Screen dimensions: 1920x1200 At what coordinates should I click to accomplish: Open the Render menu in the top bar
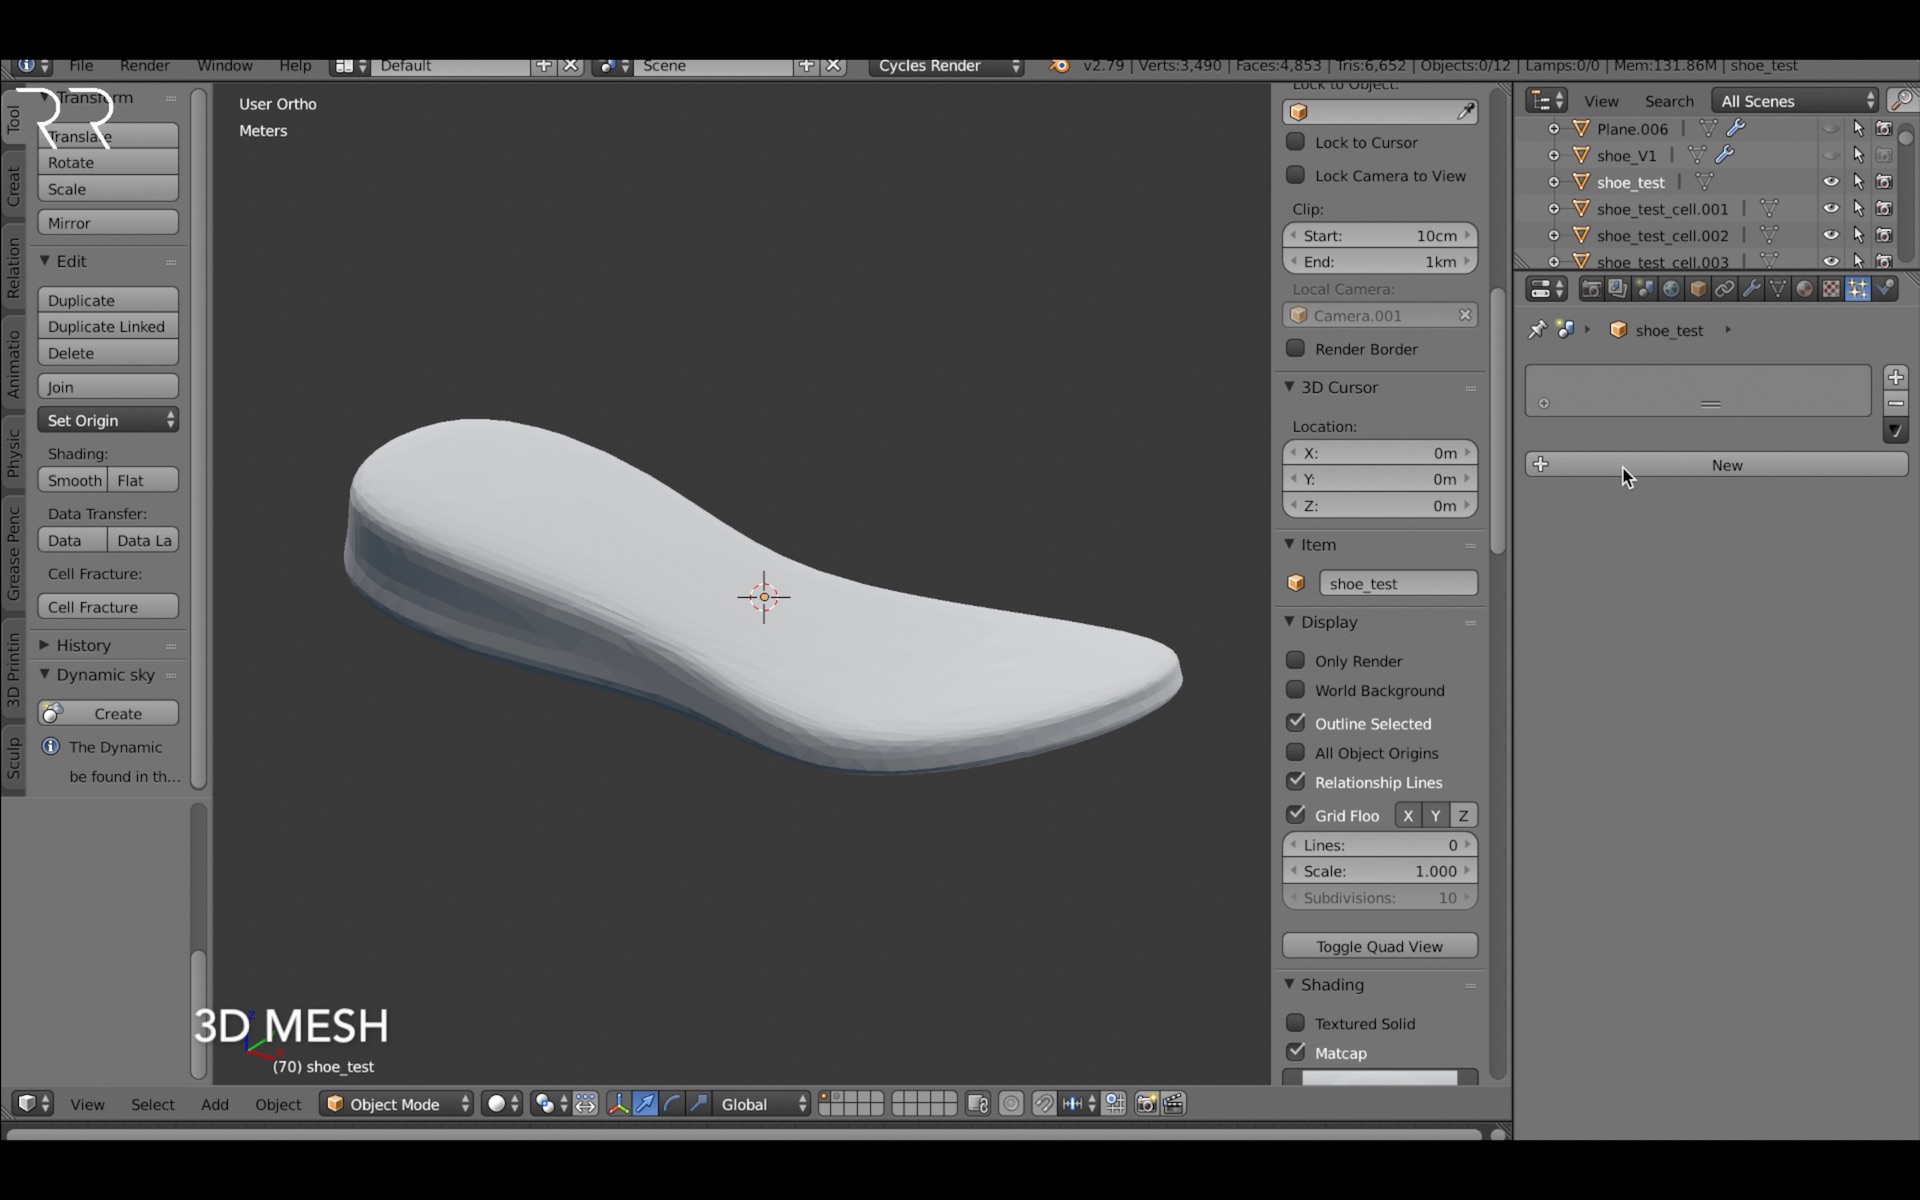click(x=144, y=66)
